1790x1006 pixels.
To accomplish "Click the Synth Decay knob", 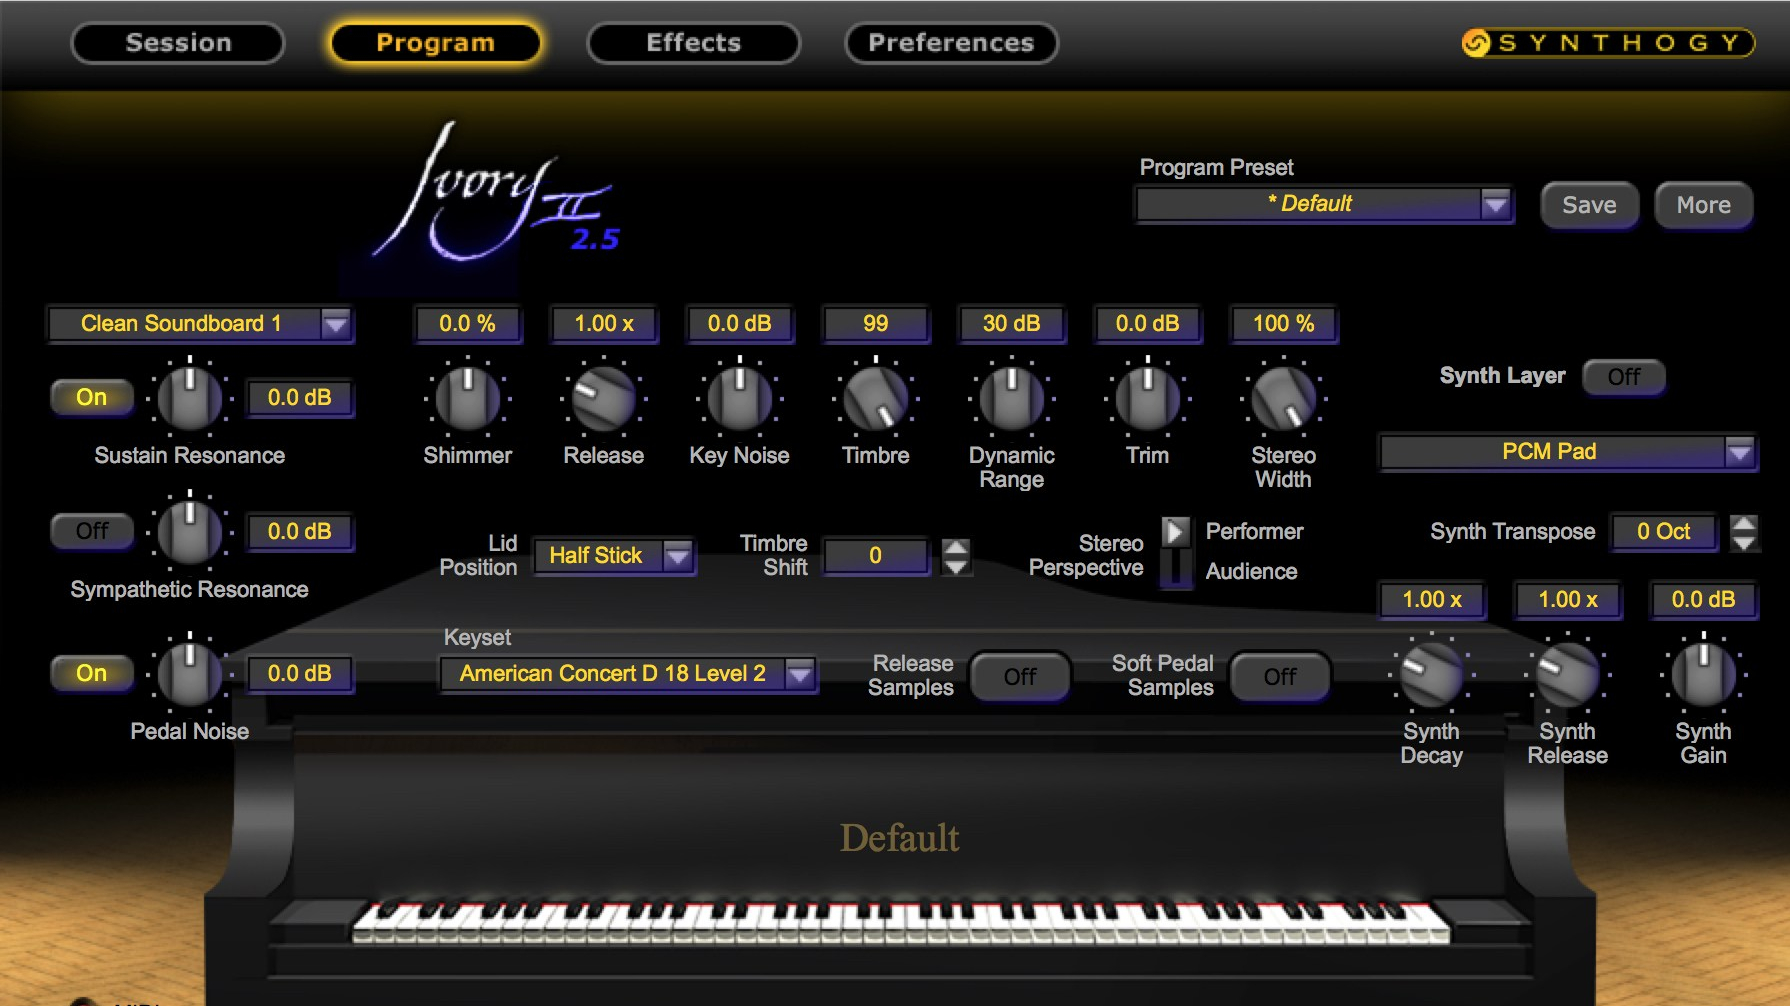I will [1431, 674].
